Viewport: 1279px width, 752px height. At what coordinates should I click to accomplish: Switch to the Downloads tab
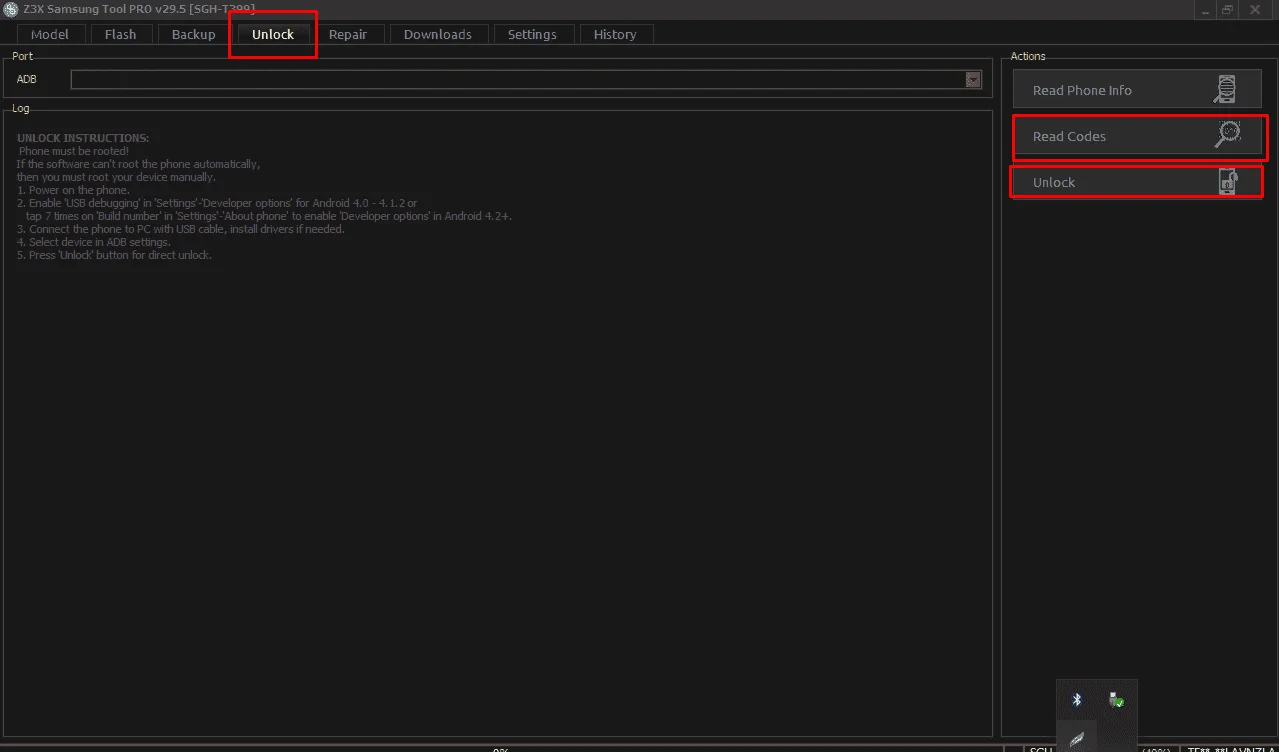tap(438, 34)
